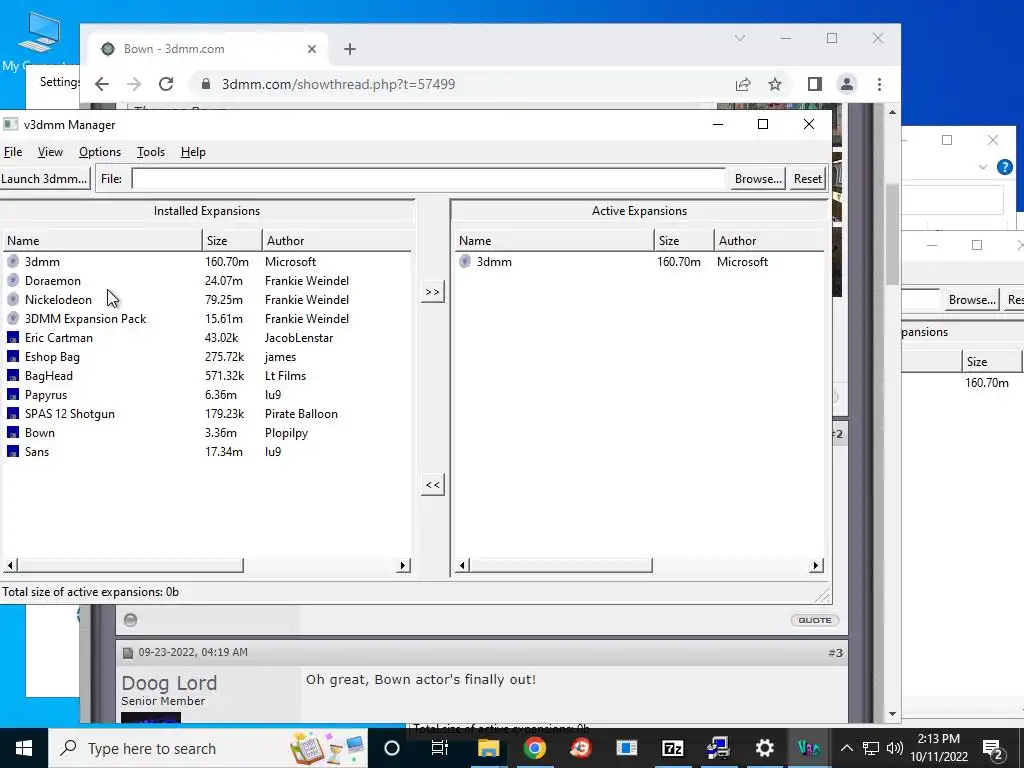Click 'Pirate Balloon' author cell
The height and width of the screenshot is (768, 1024).
tap(301, 413)
